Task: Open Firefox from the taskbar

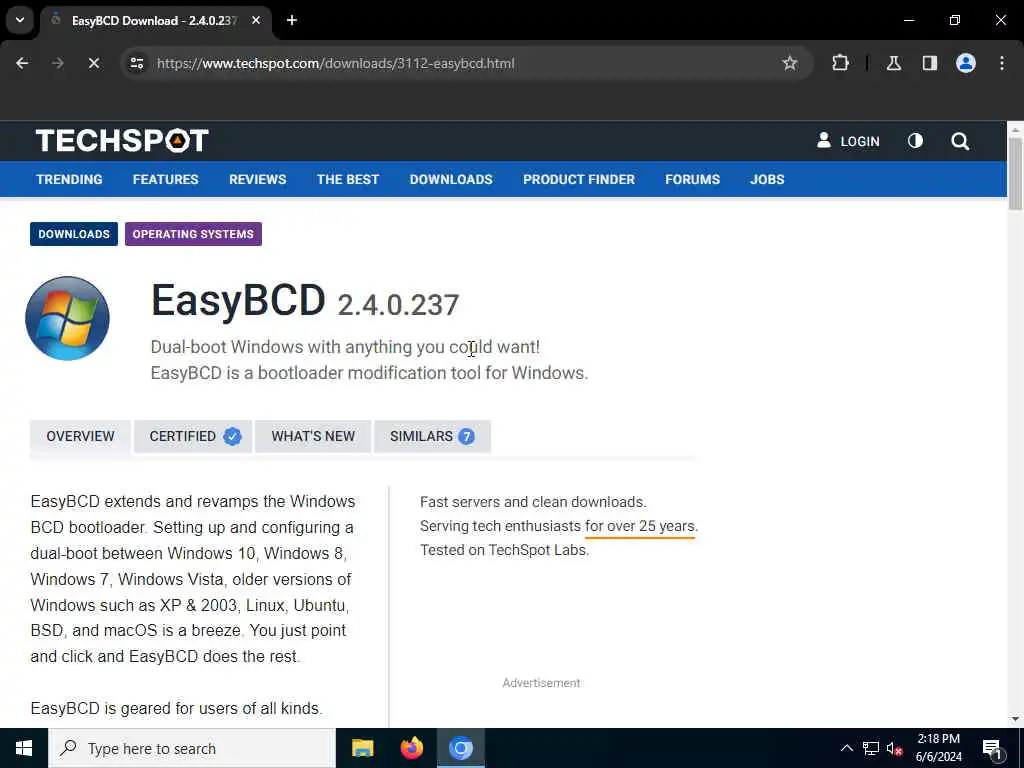Action: click(411, 748)
